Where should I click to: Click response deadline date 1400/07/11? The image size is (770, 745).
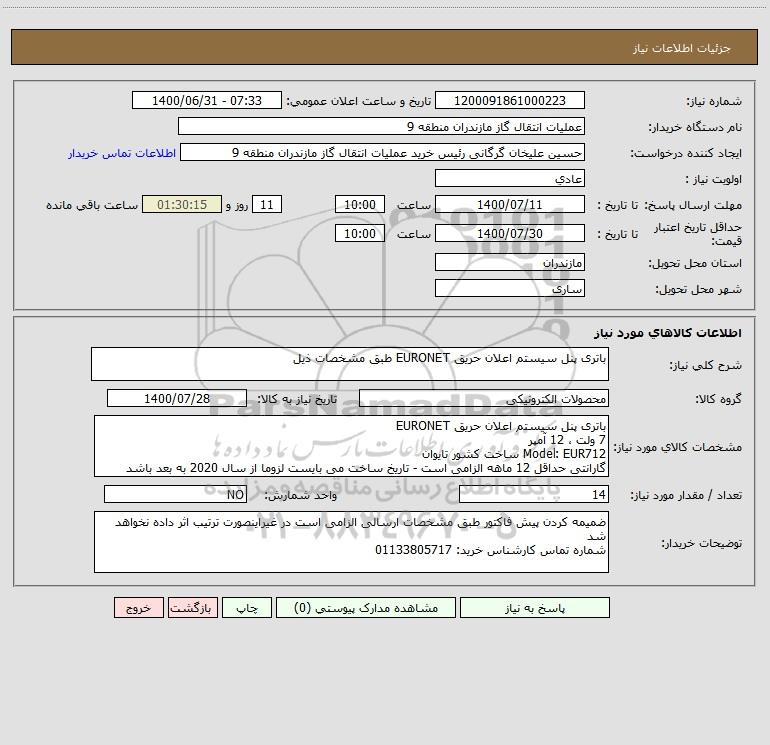click(x=510, y=204)
